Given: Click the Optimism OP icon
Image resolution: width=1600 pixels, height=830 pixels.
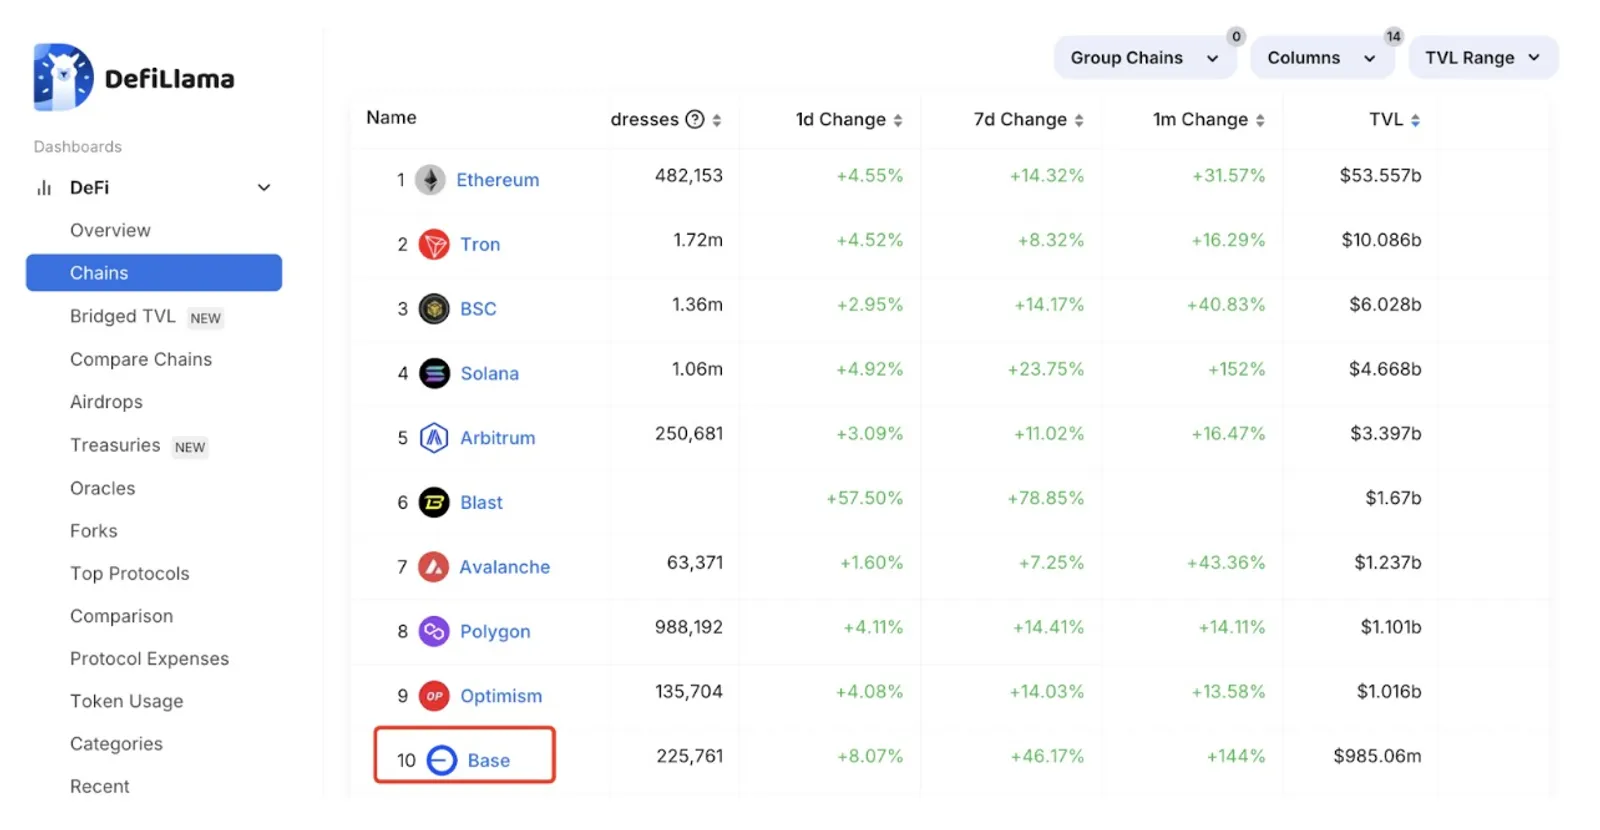Looking at the screenshot, I should [x=434, y=696].
